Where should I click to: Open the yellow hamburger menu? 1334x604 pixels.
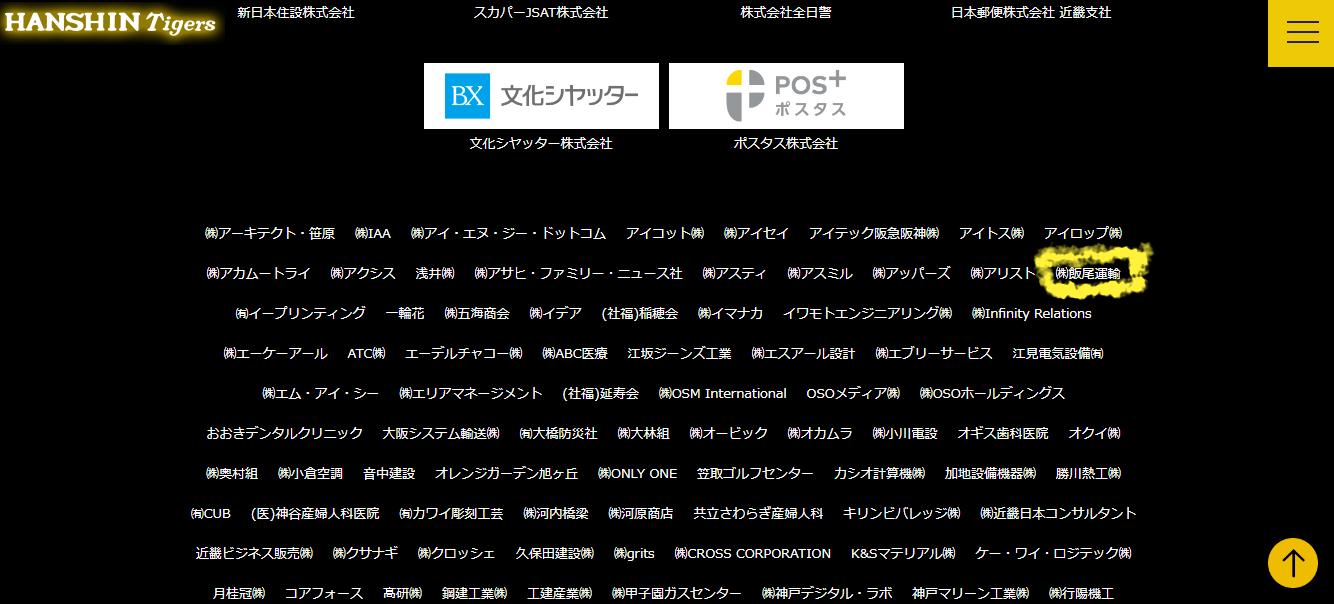coord(1301,33)
